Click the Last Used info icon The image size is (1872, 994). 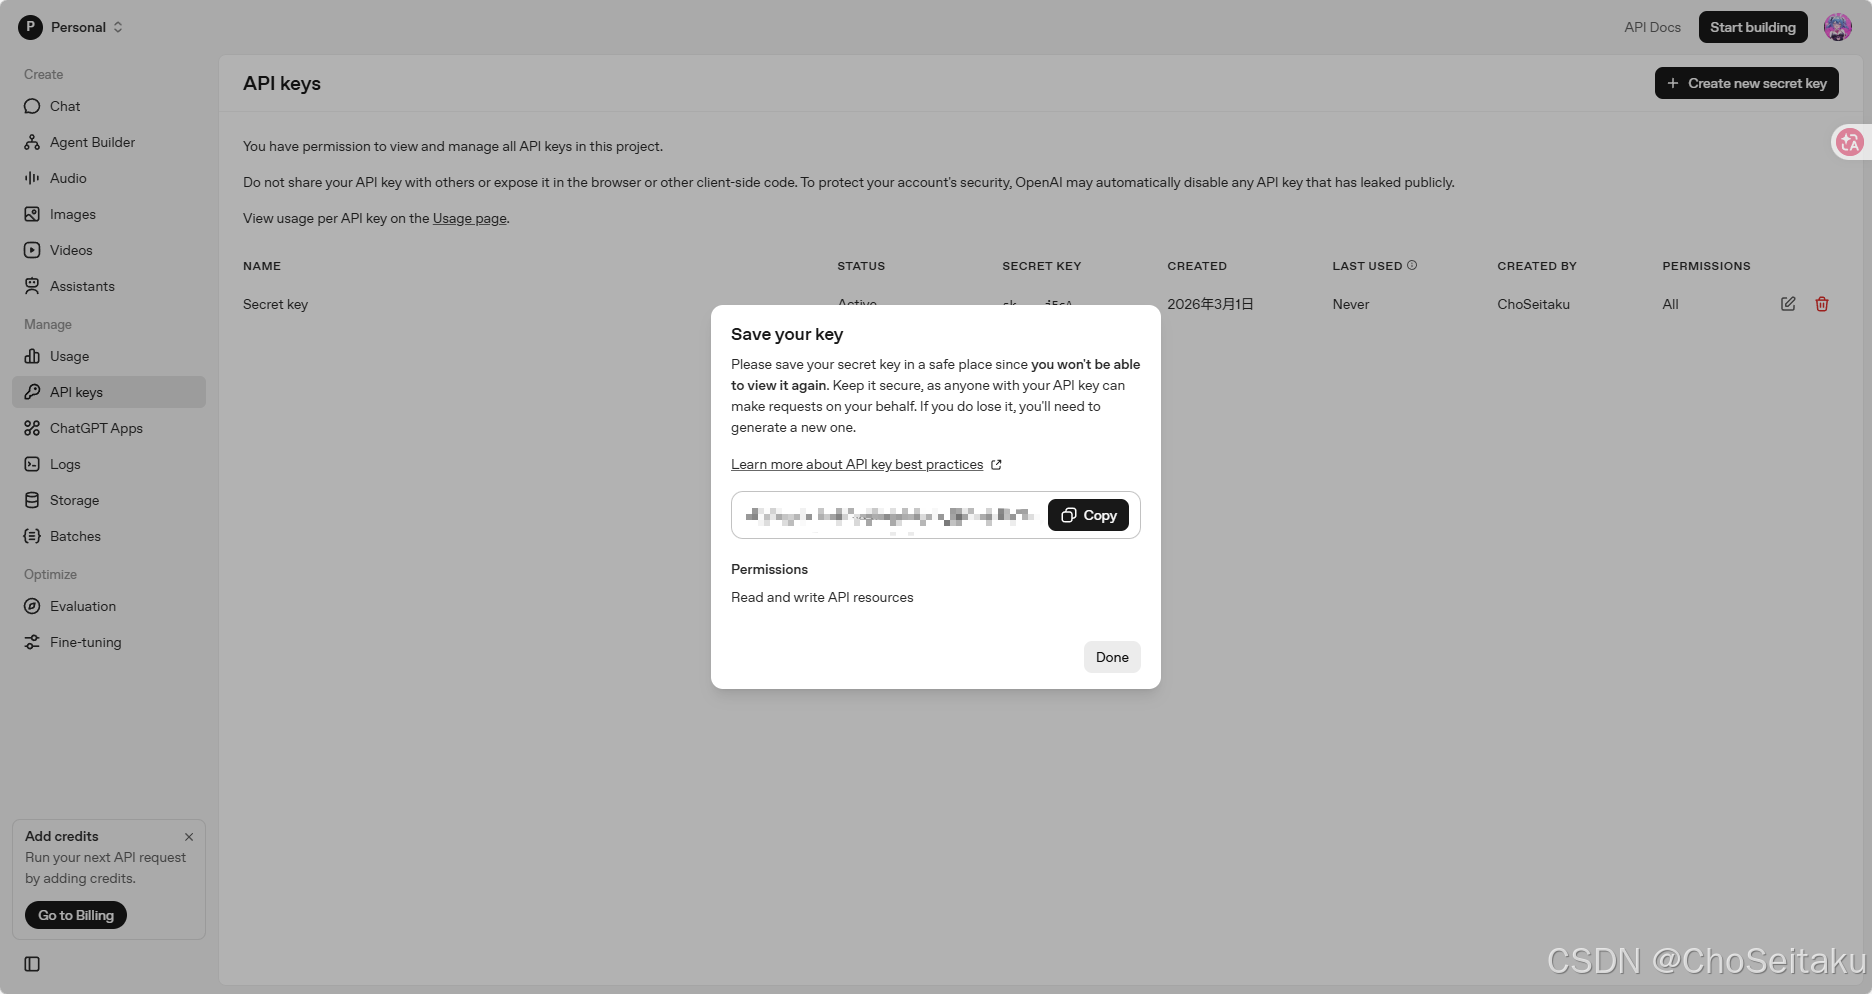[x=1412, y=265]
